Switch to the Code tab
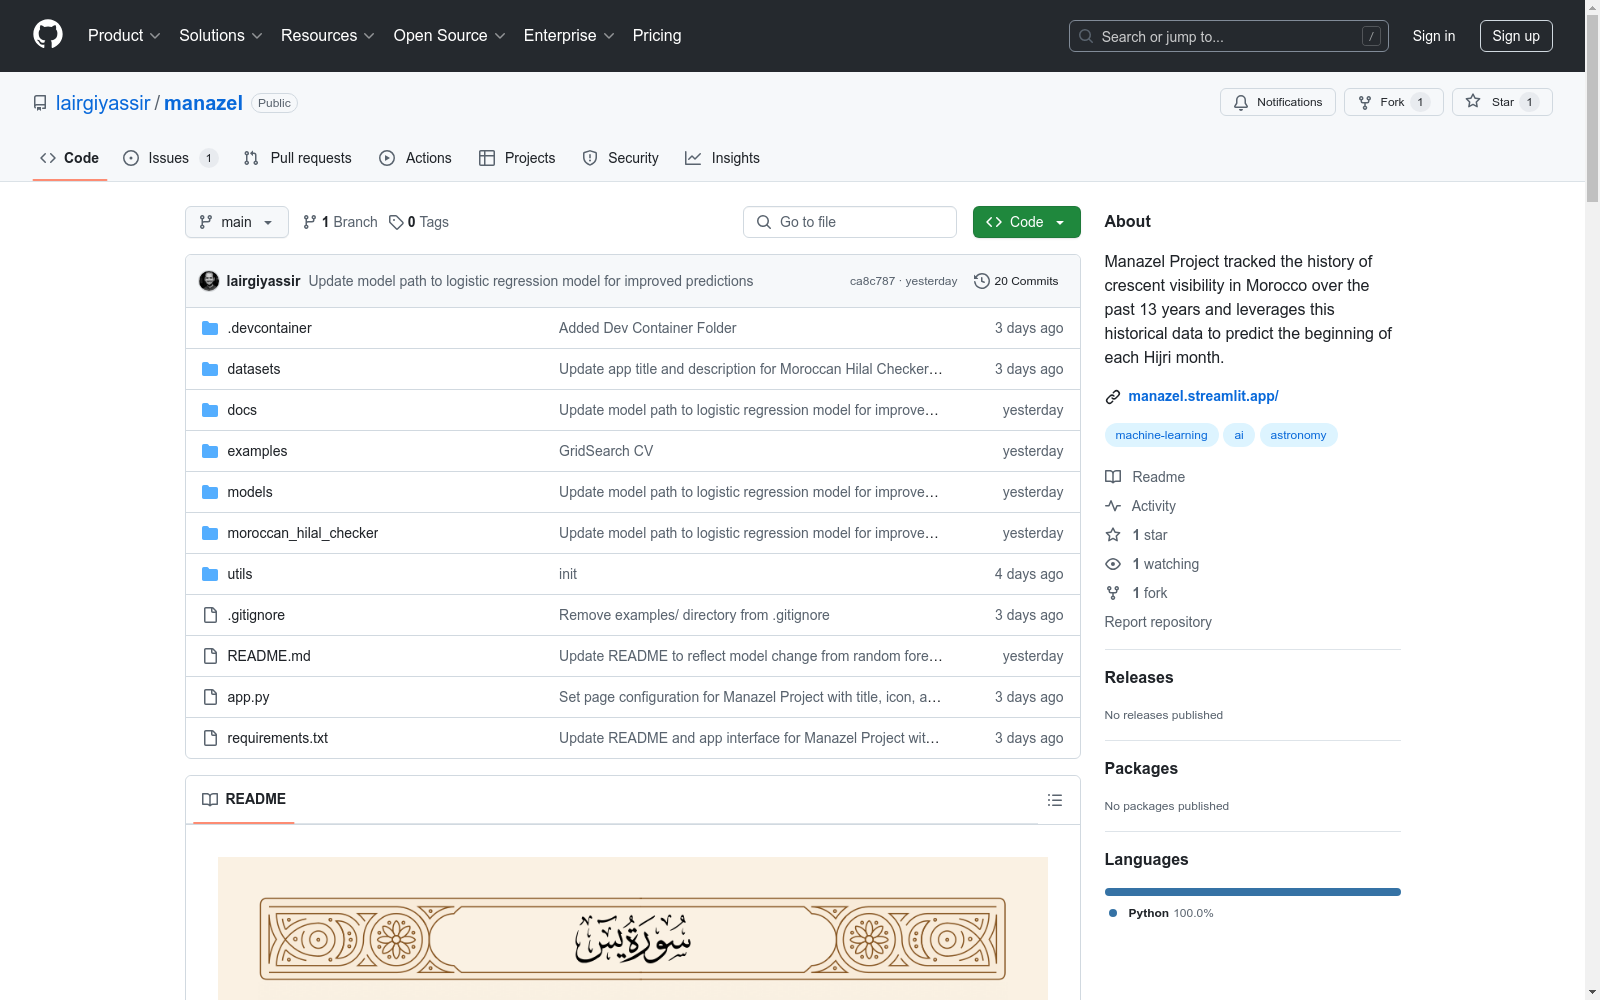Screen dimensions: 1600x1000 point(70,158)
